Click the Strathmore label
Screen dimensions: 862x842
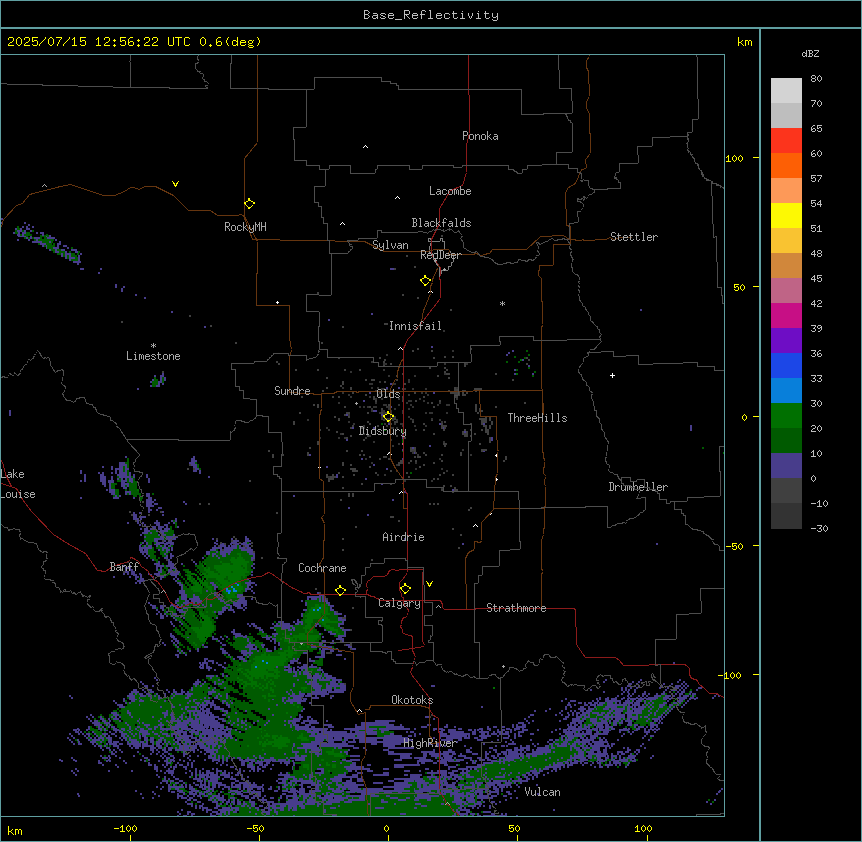[516, 608]
